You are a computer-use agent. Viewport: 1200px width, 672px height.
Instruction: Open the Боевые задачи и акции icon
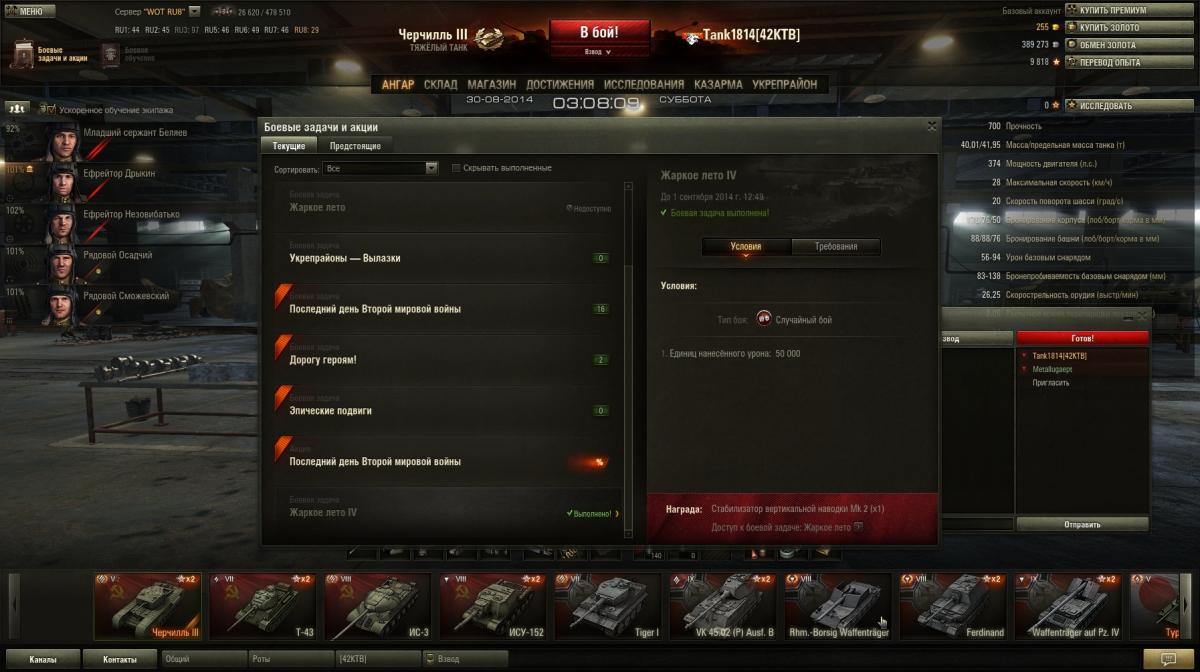(x=24, y=53)
